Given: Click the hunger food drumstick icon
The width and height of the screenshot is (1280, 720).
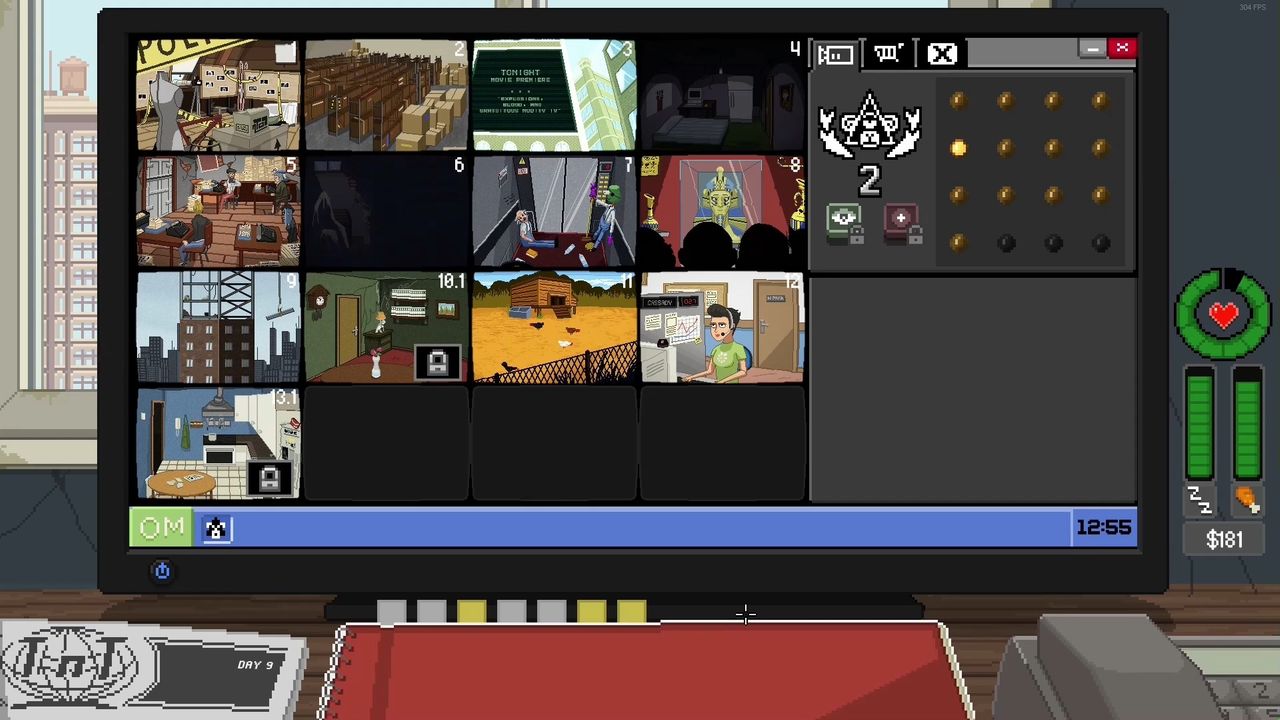Looking at the screenshot, I should click(x=1247, y=500).
